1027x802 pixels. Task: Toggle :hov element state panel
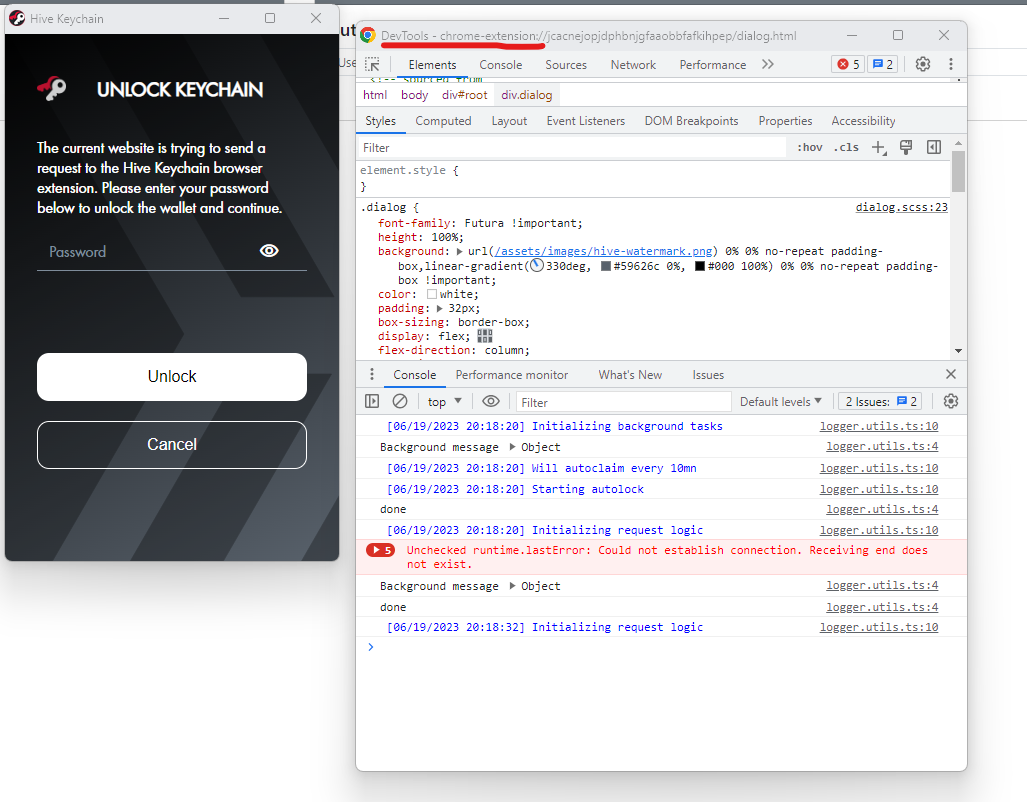pos(810,147)
